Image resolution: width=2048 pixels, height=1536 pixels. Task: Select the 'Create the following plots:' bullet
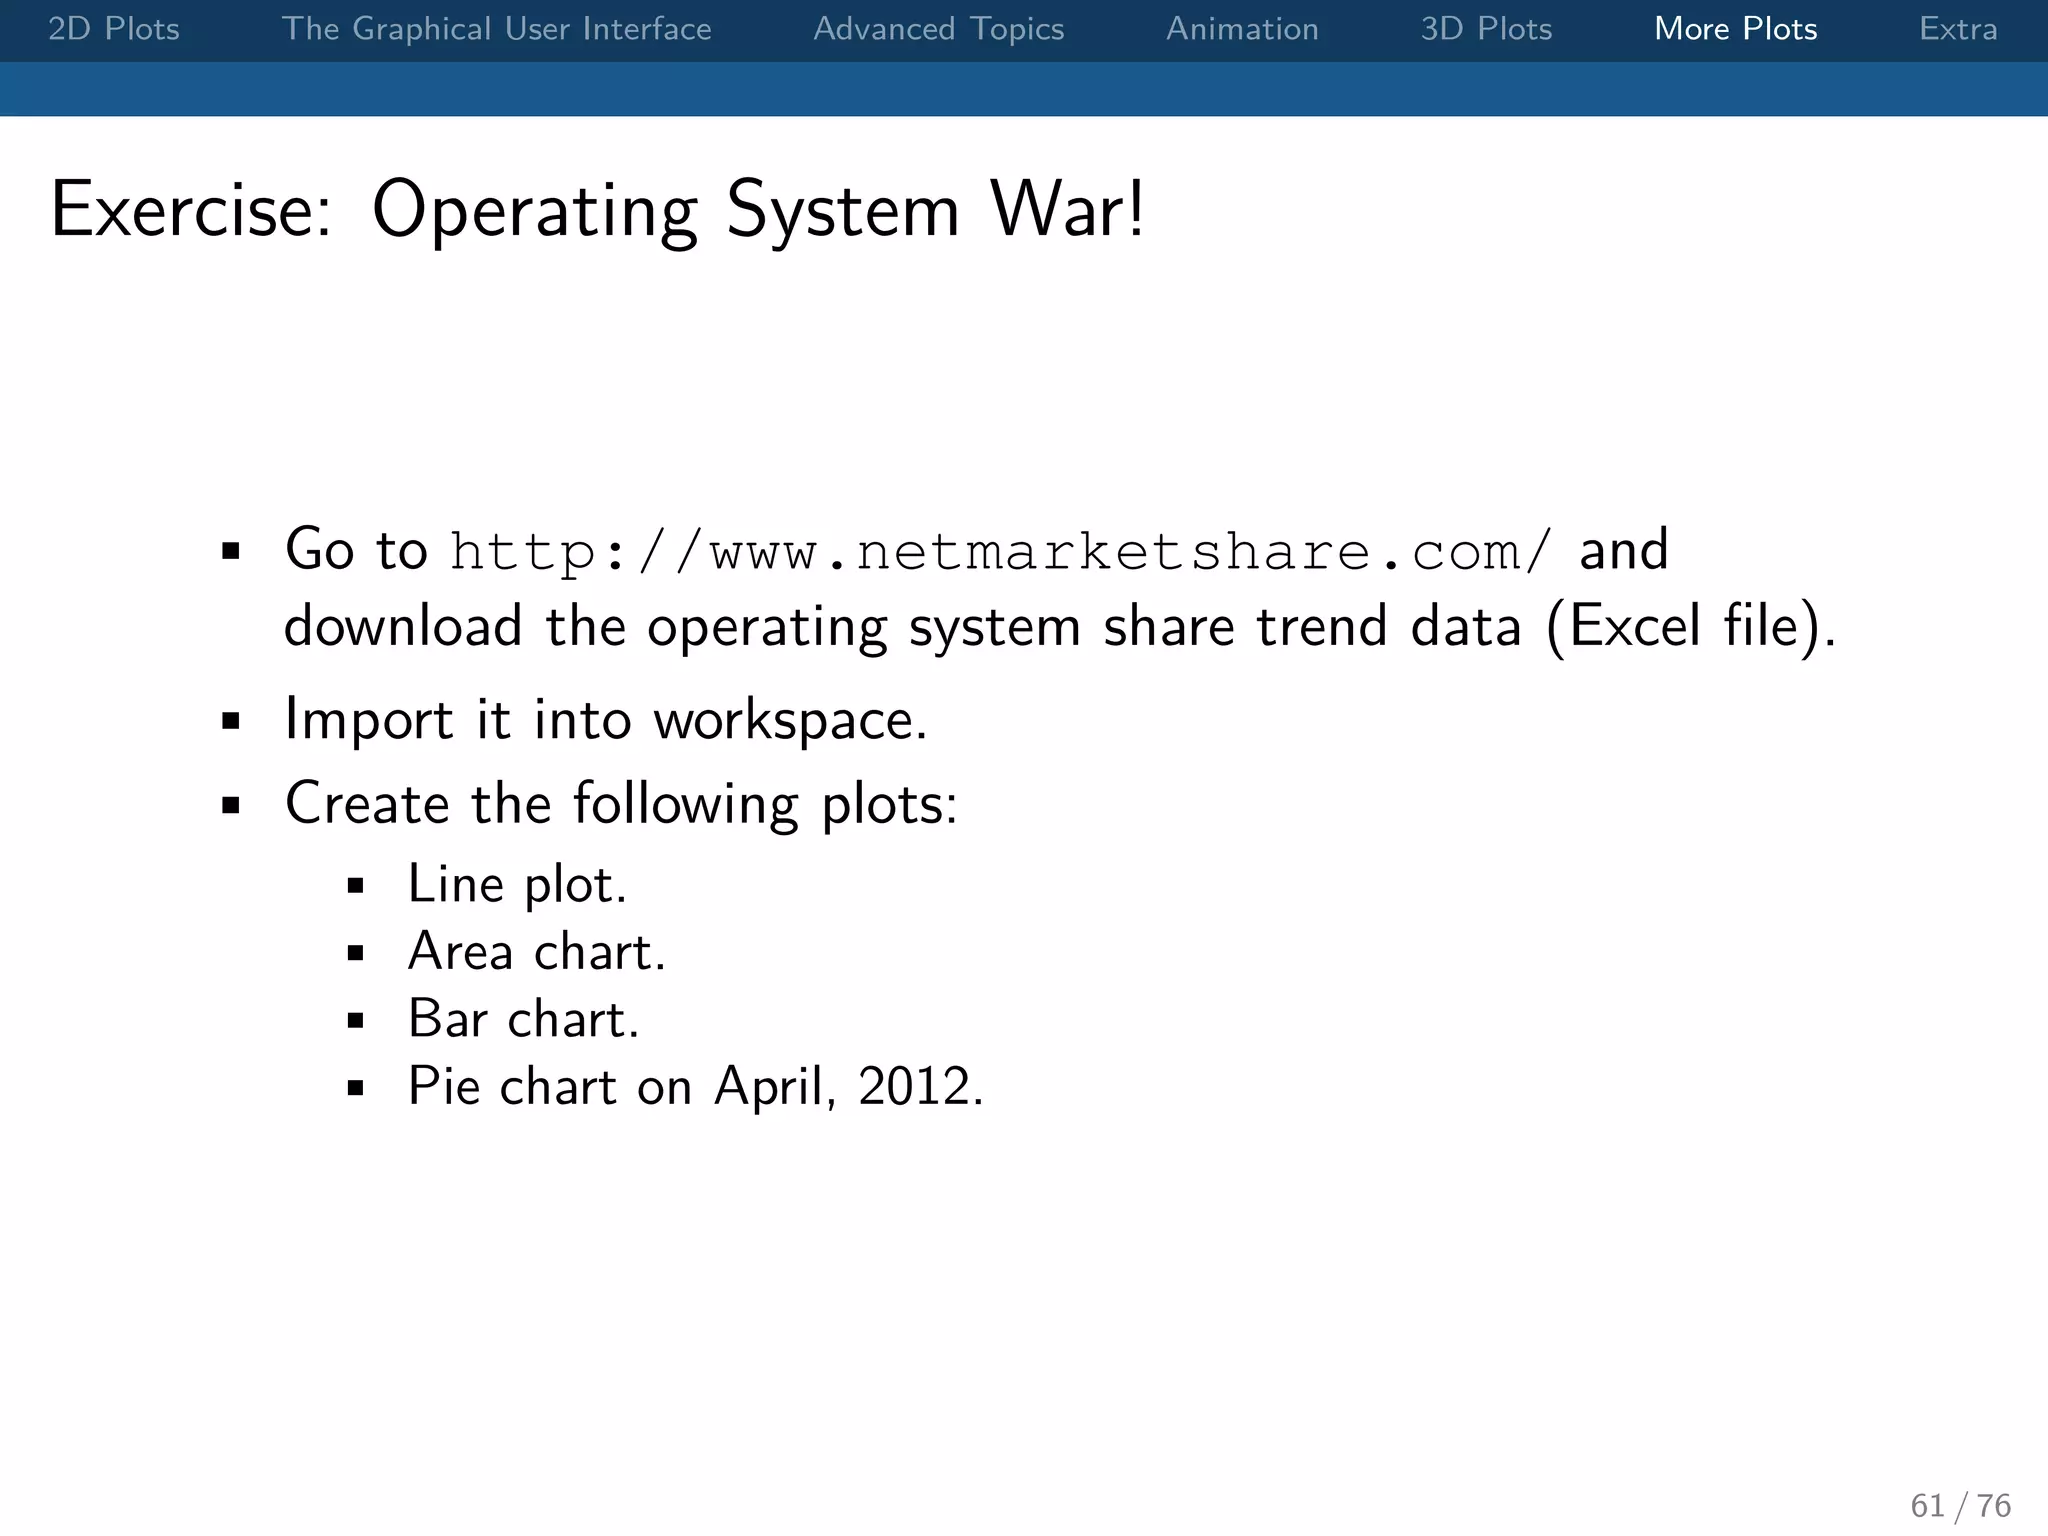click(x=621, y=803)
